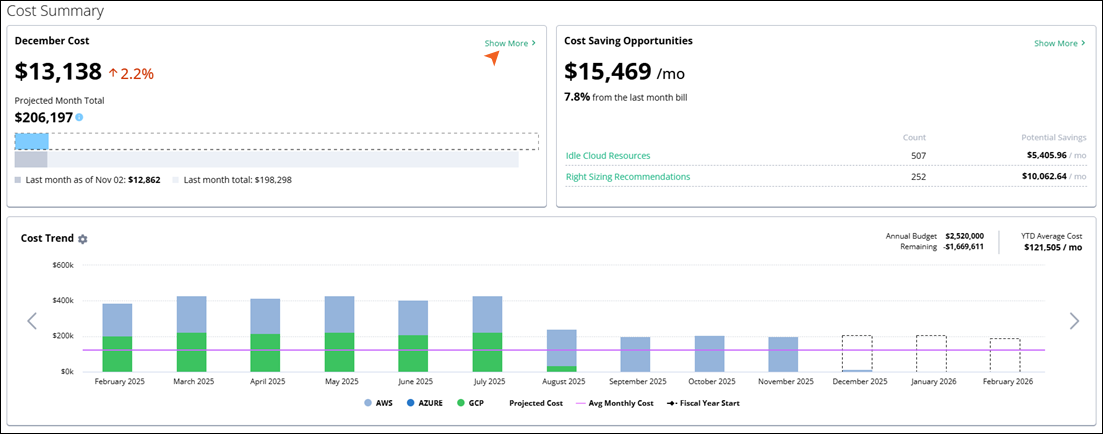Screen dimensions: 1103x434
Task: Open Idle Cloud Resources link
Action: [x=608, y=156]
